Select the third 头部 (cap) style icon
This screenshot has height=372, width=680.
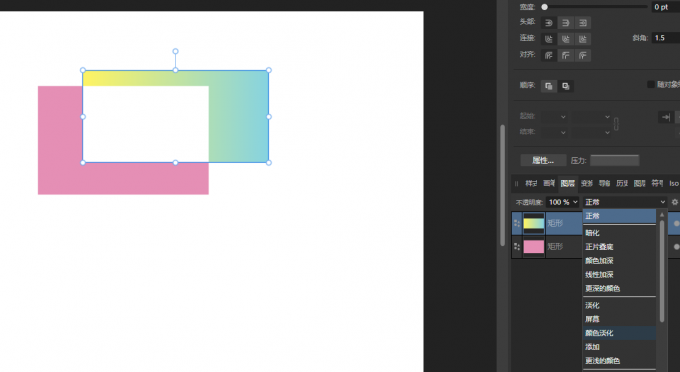583,23
